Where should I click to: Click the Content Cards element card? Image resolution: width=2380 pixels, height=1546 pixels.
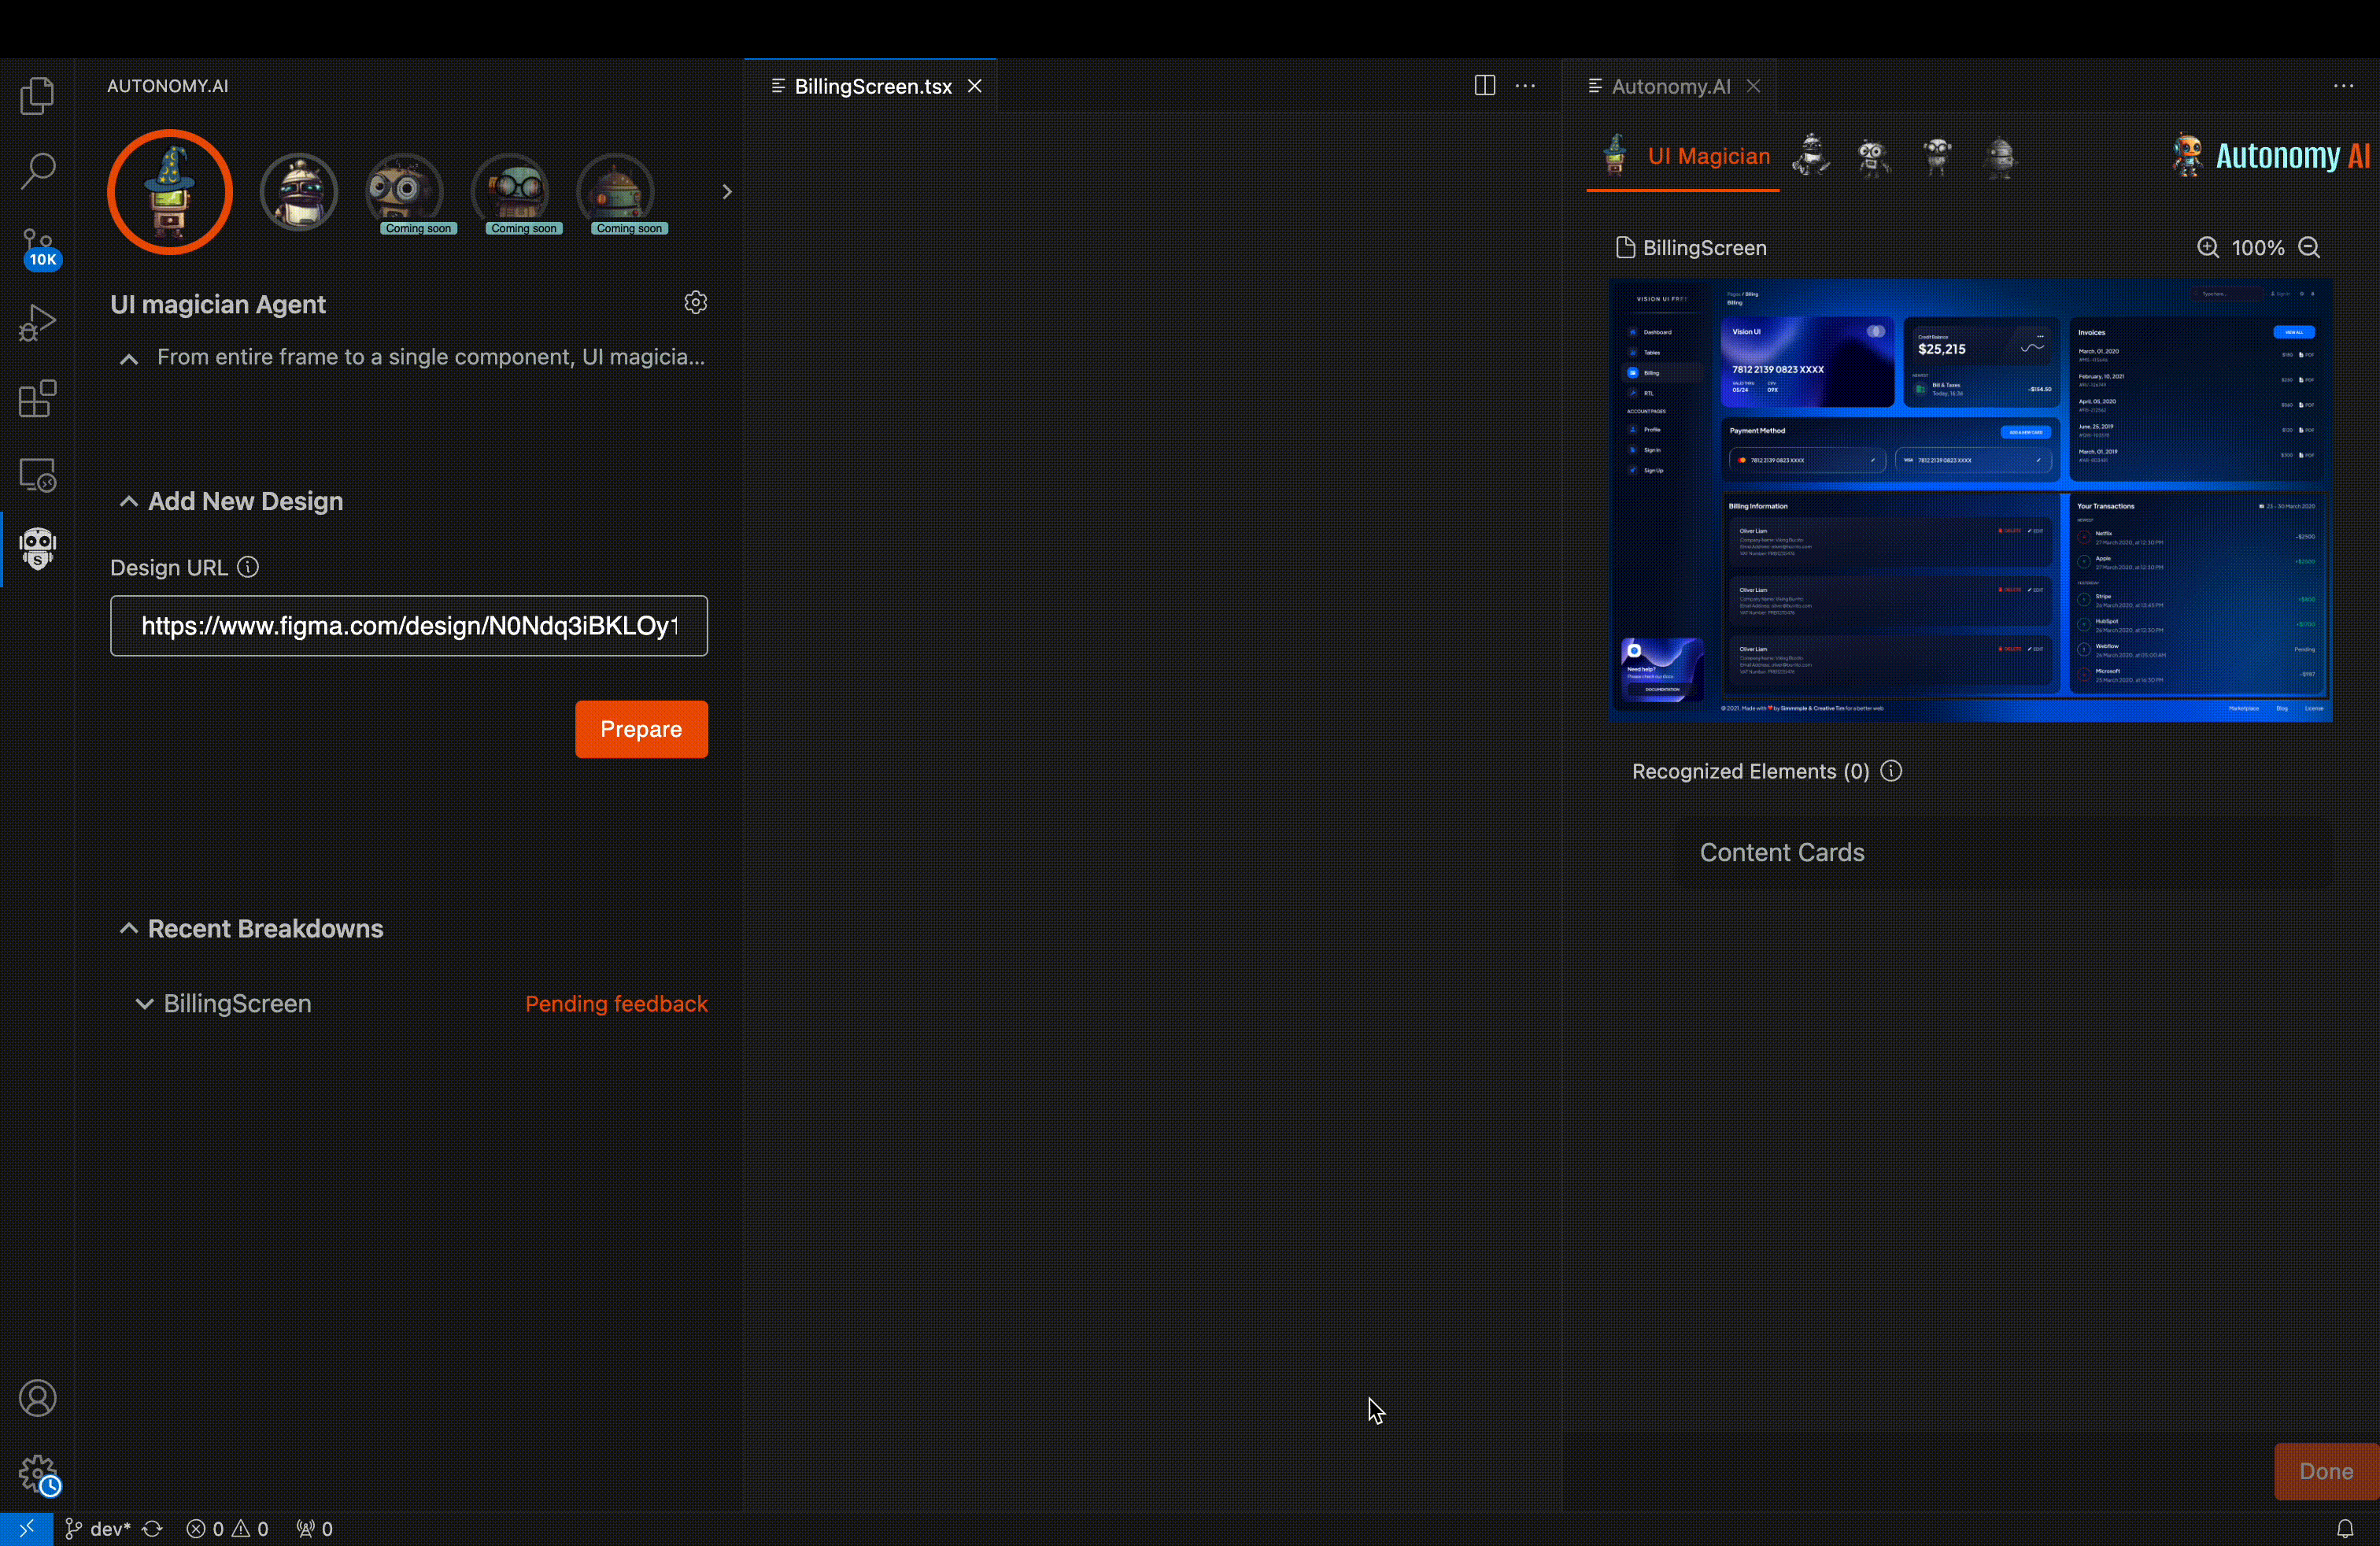pyautogui.click(x=2004, y=852)
